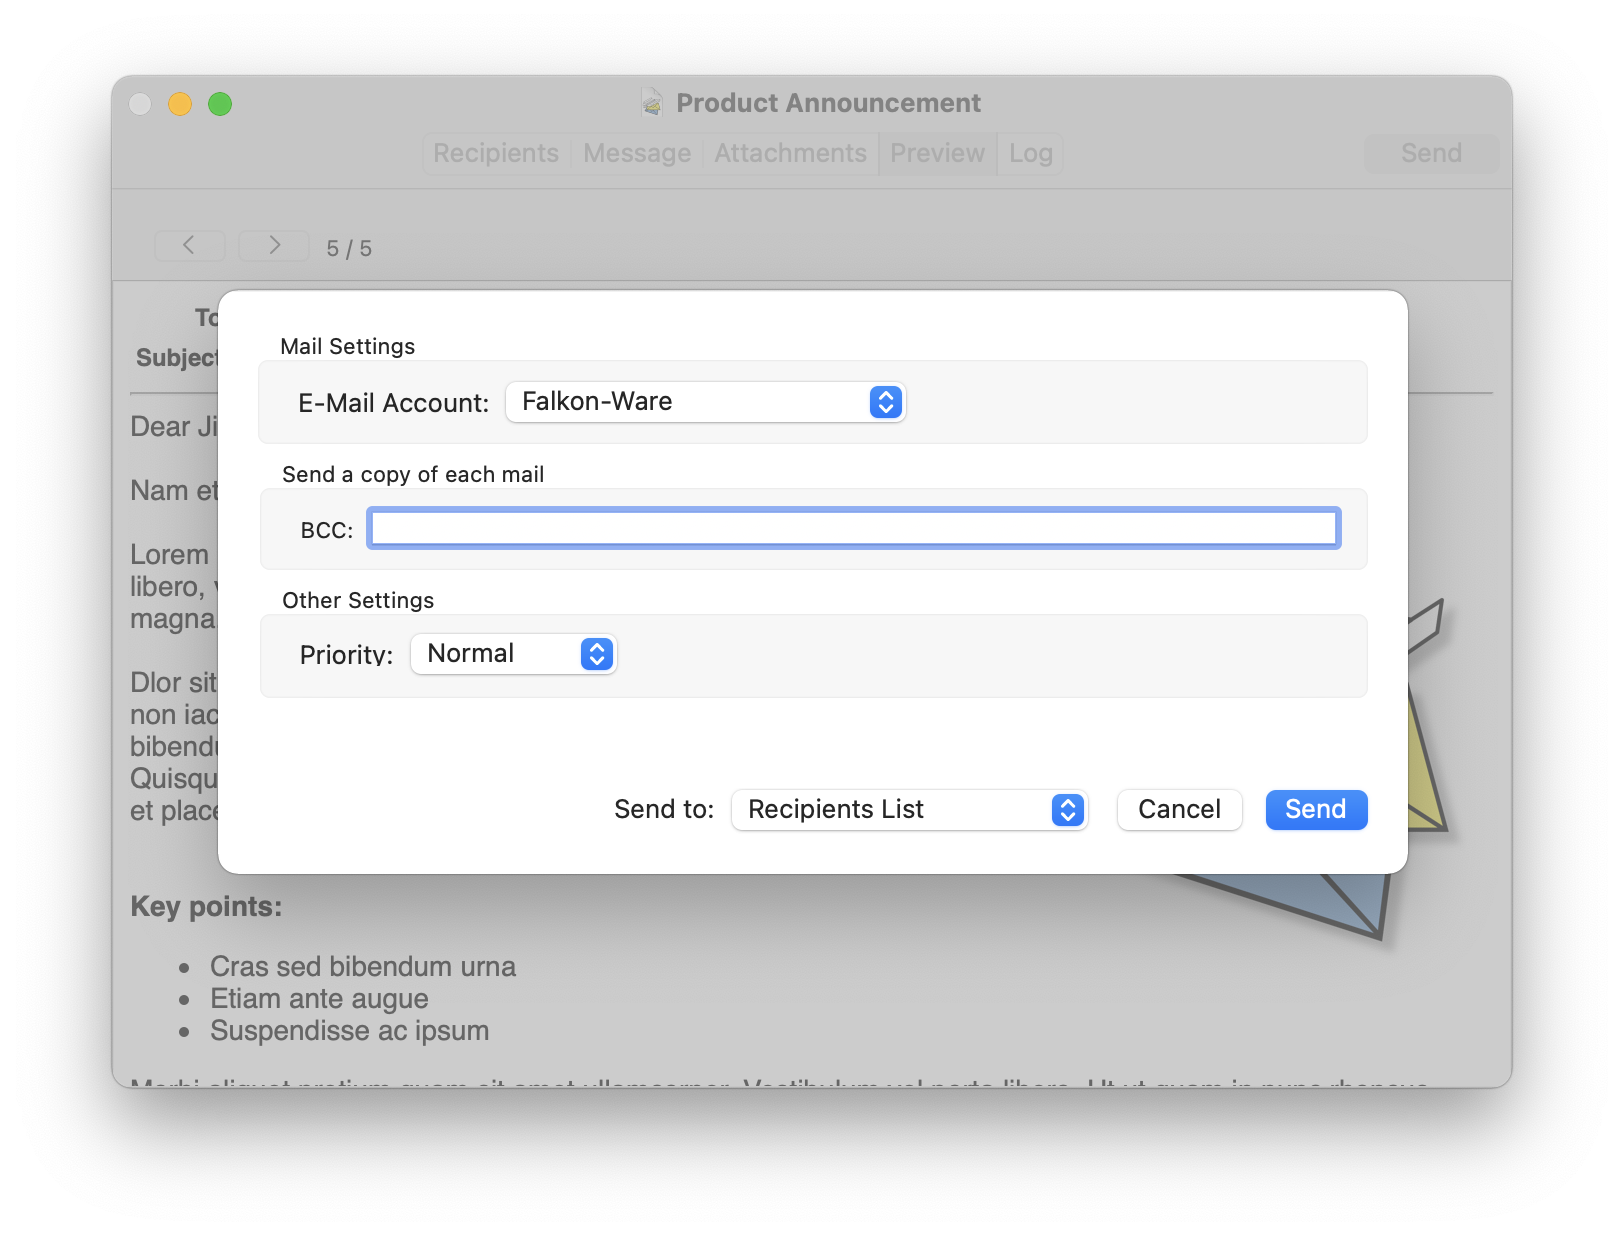The width and height of the screenshot is (1624, 1236).
Task: Click into the BCC input field
Action: click(854, 528)
